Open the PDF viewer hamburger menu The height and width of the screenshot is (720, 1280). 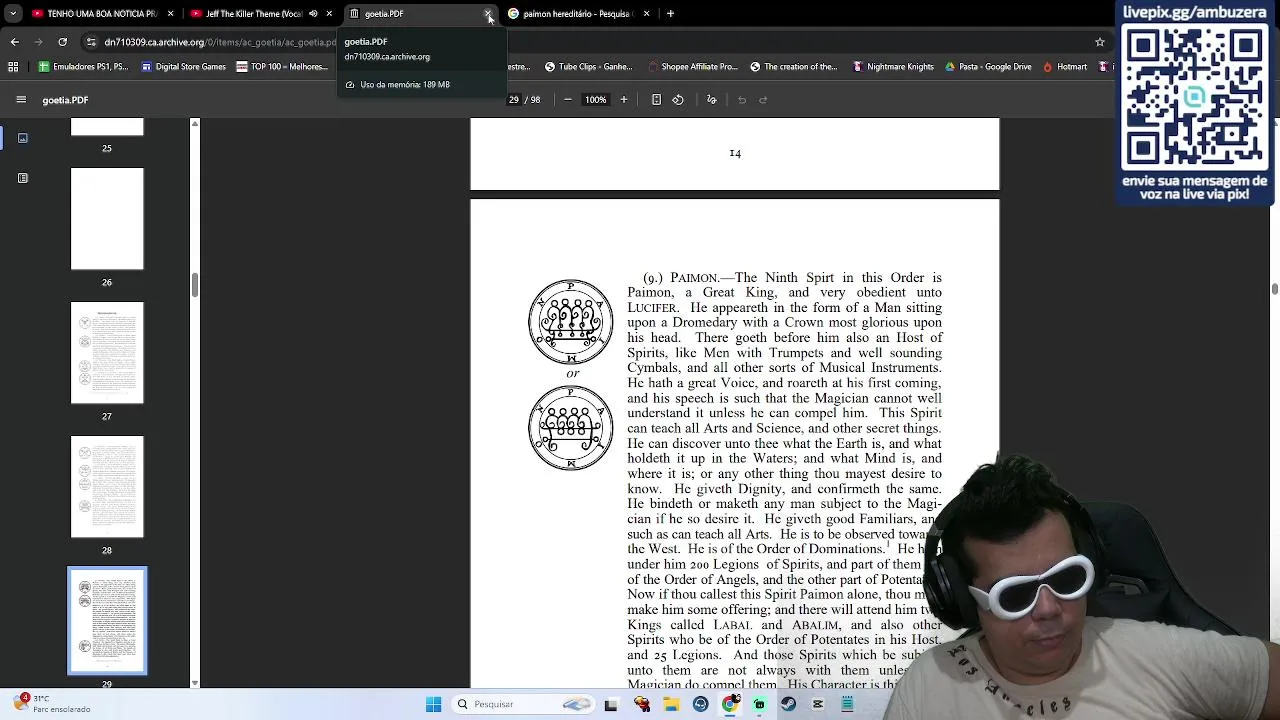[x=21, y=100]
